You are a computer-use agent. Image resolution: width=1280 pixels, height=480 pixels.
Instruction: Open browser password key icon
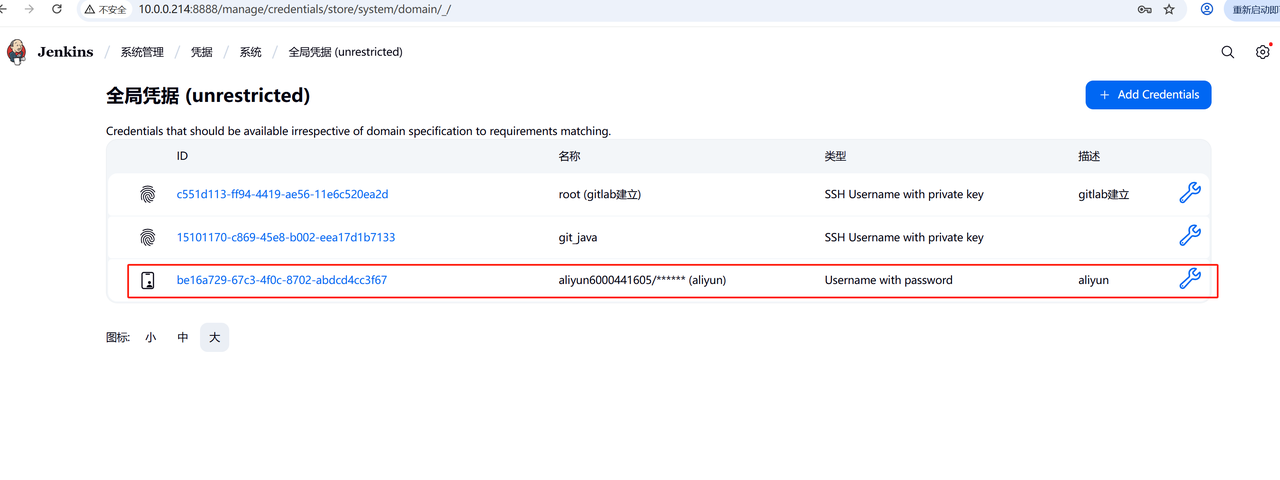(x=1144, y=9)
